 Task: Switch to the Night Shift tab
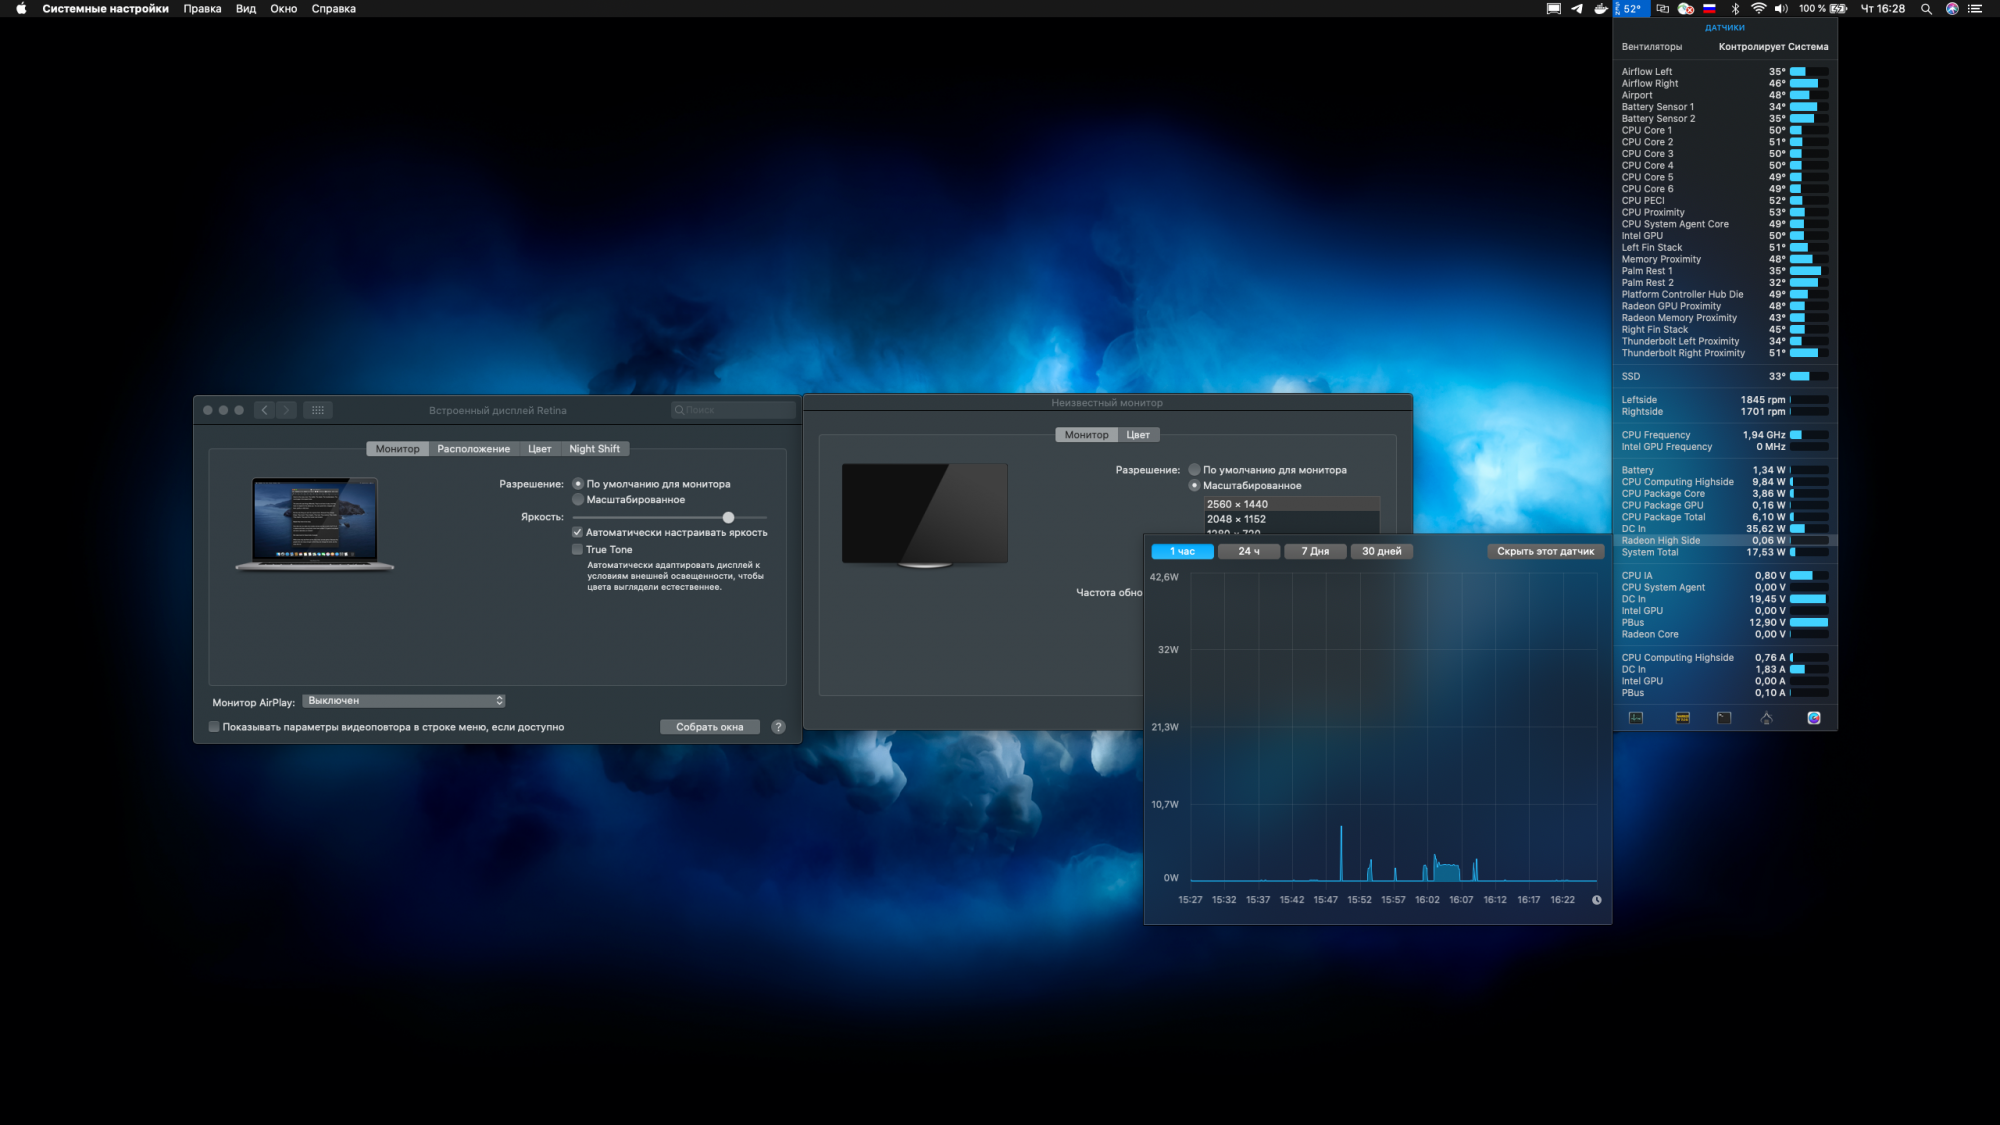click(594, 449)
